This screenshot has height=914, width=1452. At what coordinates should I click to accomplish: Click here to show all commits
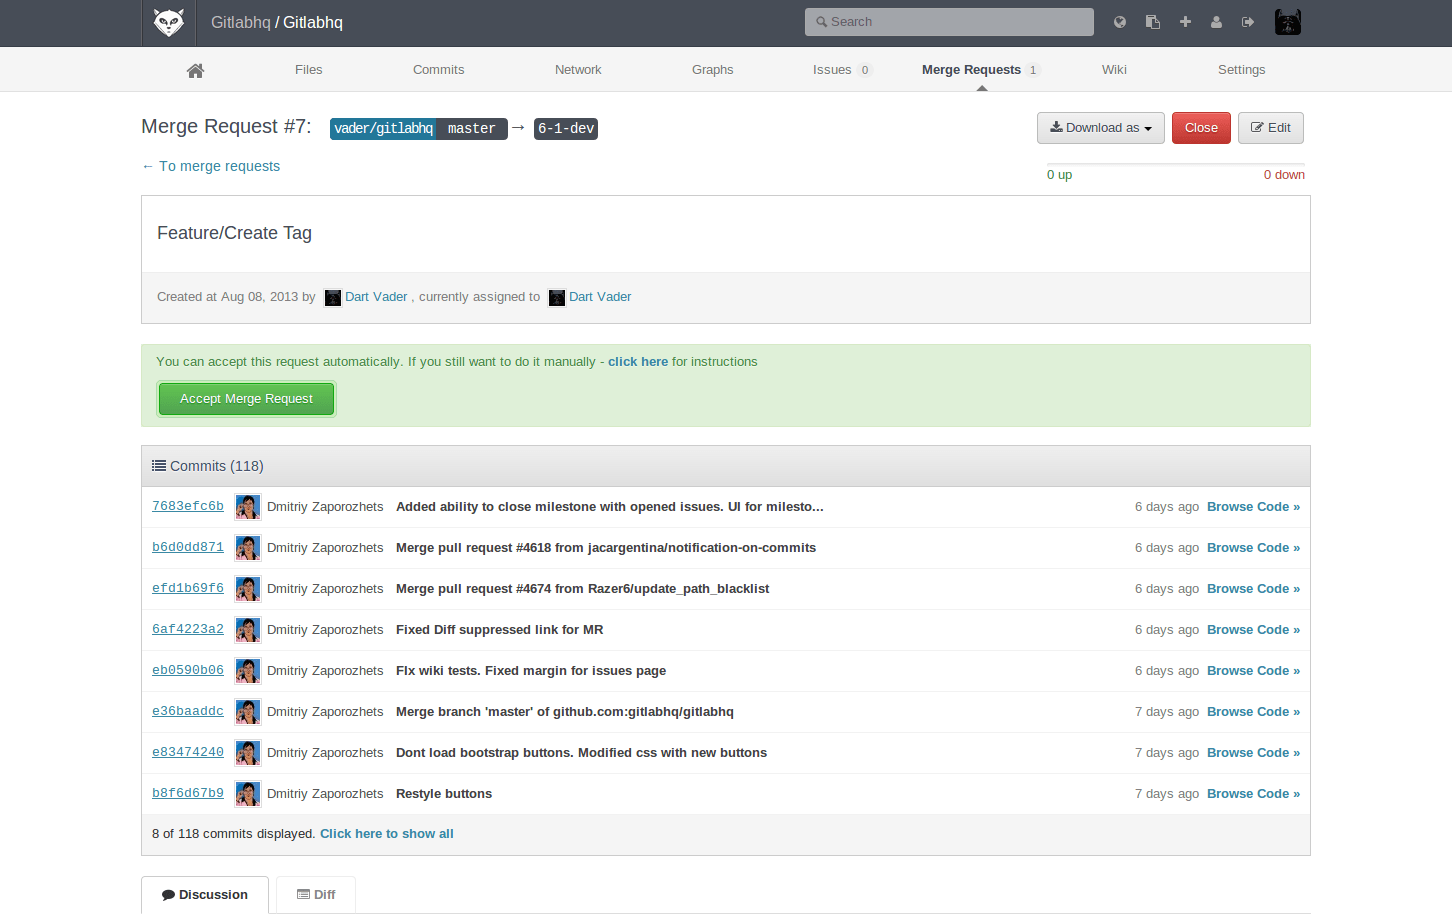pyautogui.click(x=386, y=833)
